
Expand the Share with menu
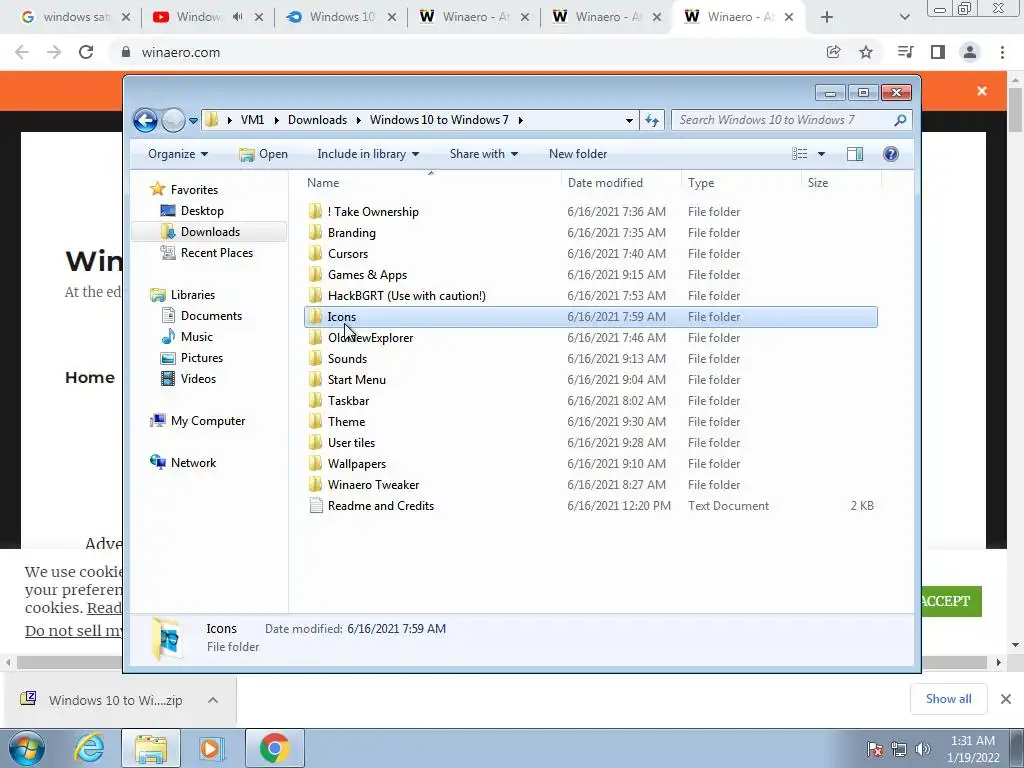pos(484,154)
